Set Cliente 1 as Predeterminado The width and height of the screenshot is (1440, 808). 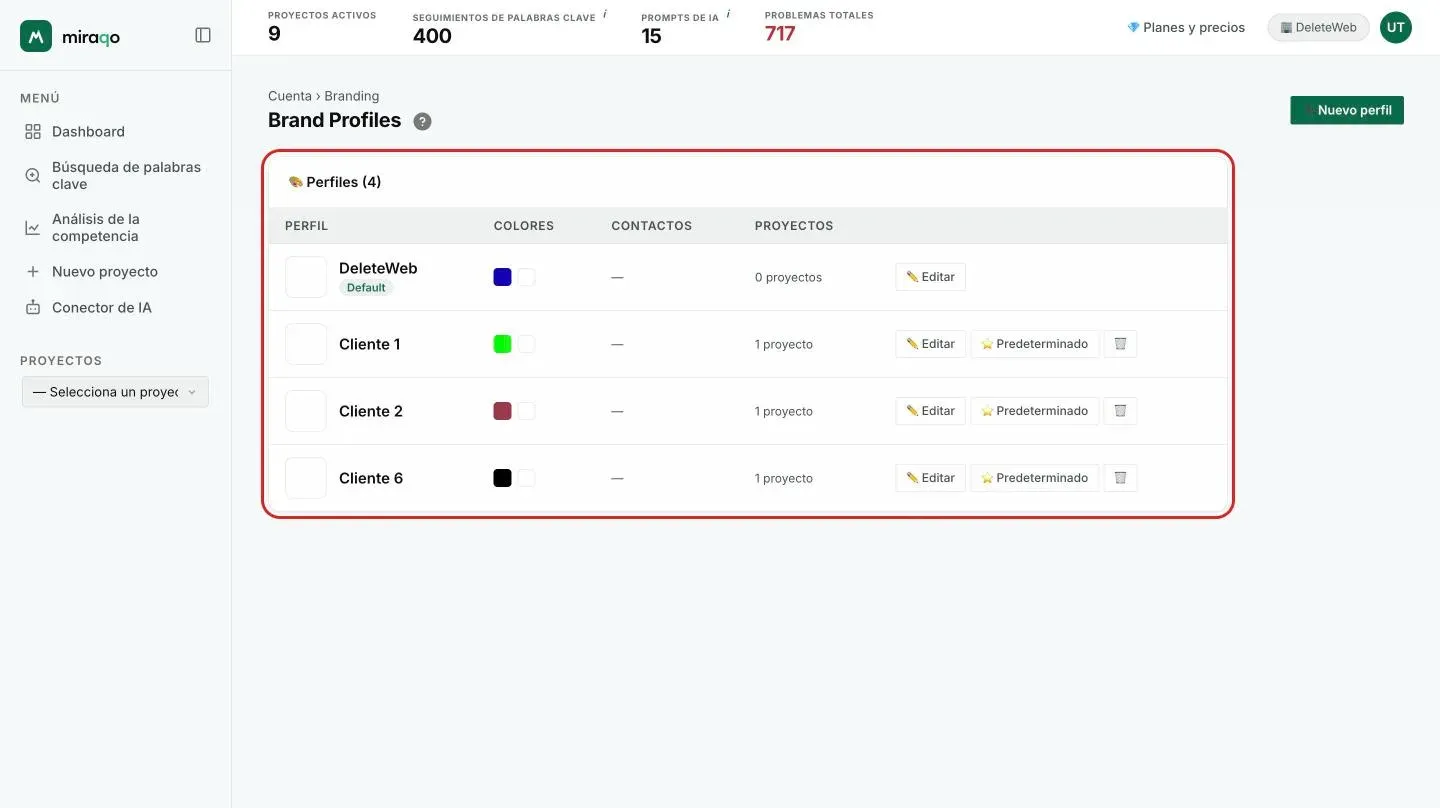click(x=1034, y=344)
